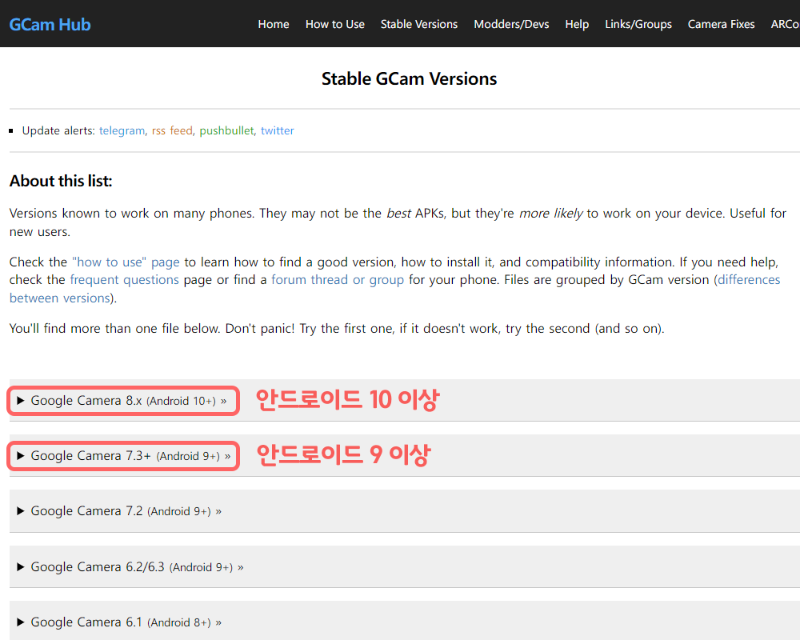The height and width of the screenshot is (640, 800).
Task: Open the forum thread or group link
Action: 337,280
